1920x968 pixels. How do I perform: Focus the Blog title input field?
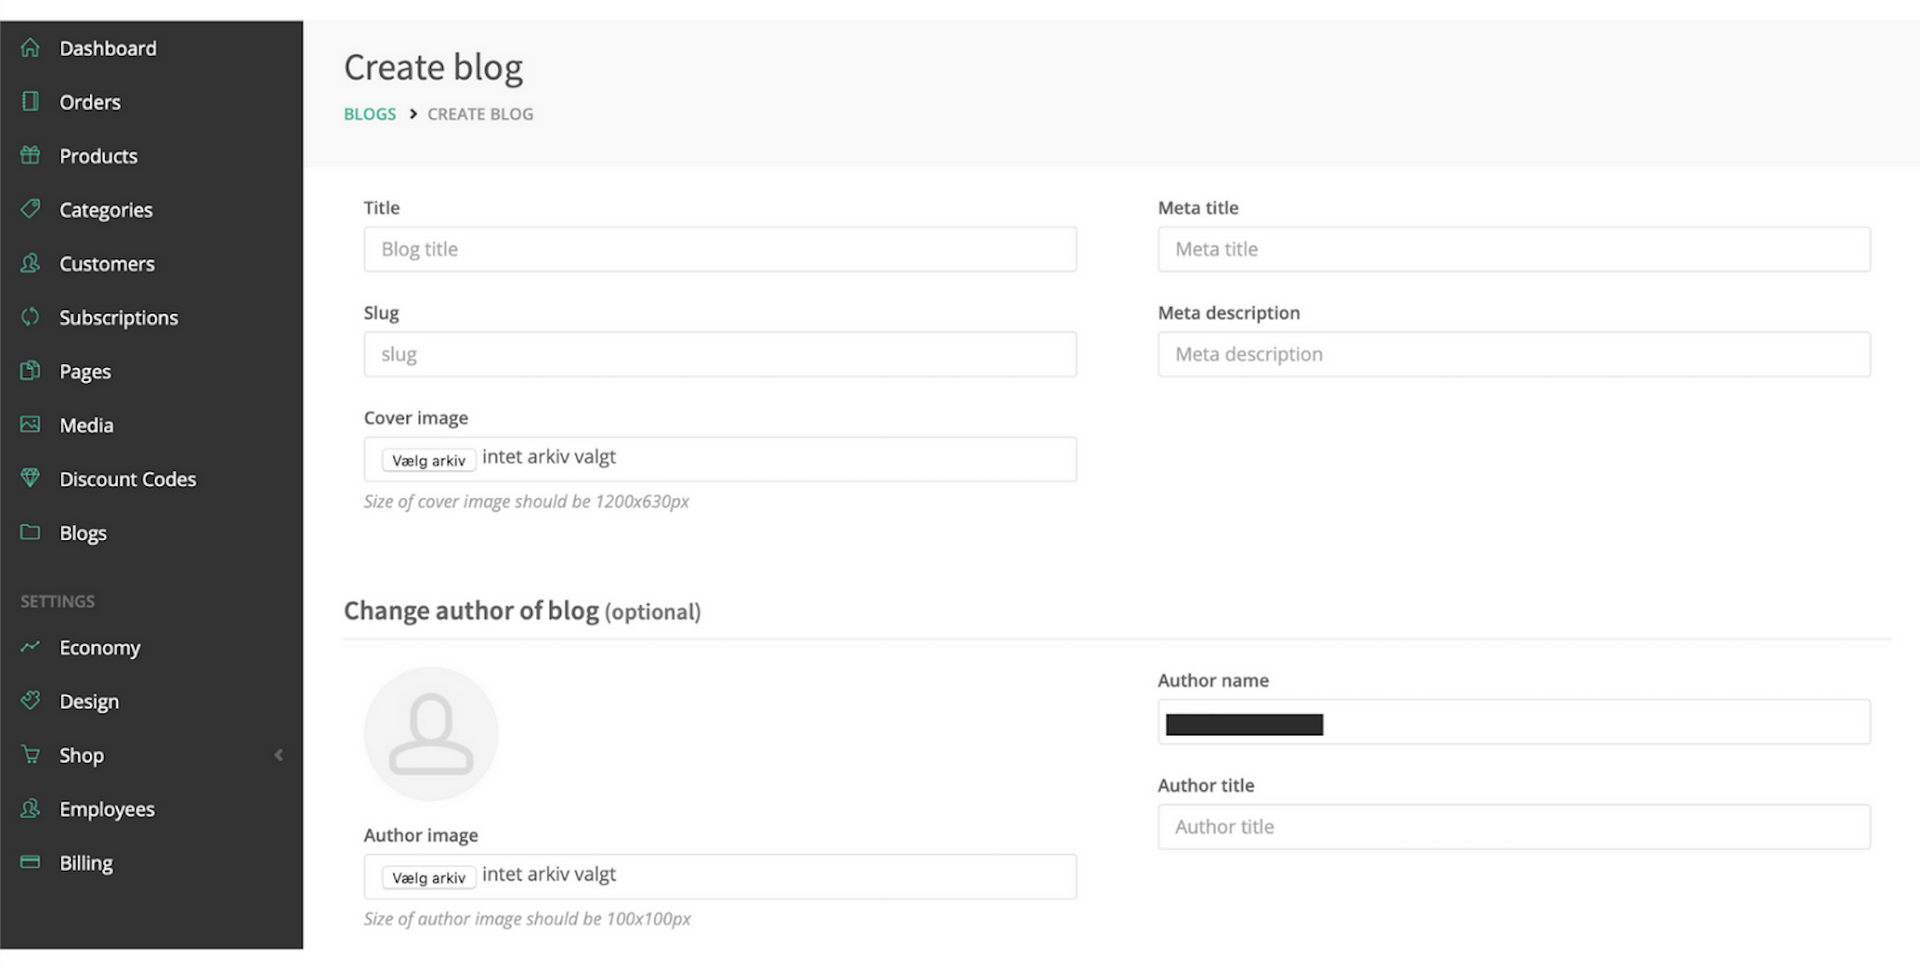720,249
